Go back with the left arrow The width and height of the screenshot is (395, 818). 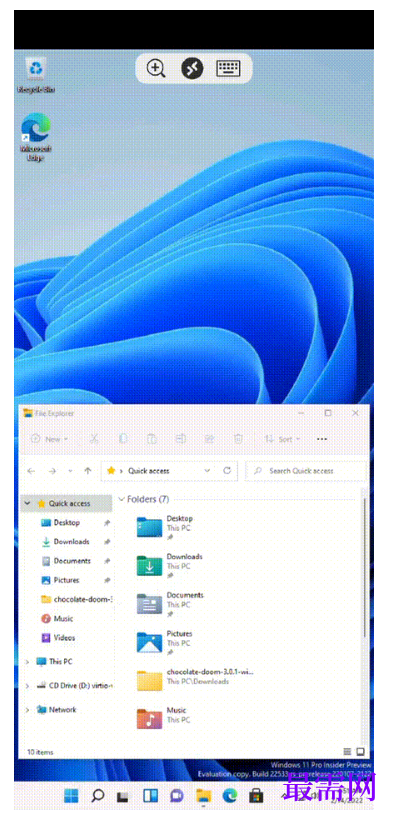[31, 471]
